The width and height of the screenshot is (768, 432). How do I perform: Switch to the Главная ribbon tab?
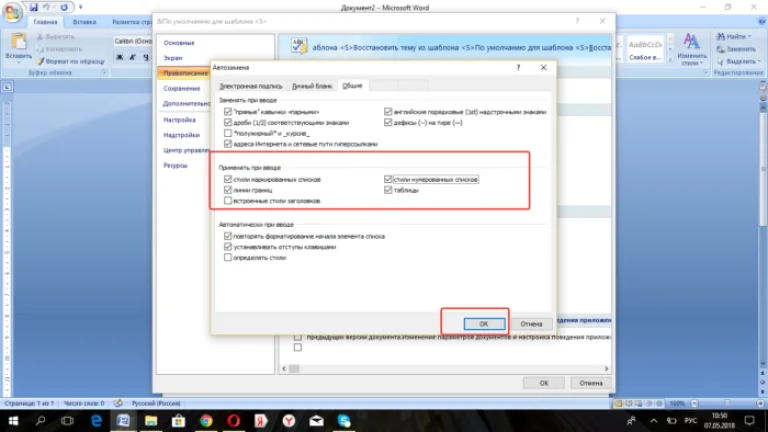pos(45,22)
